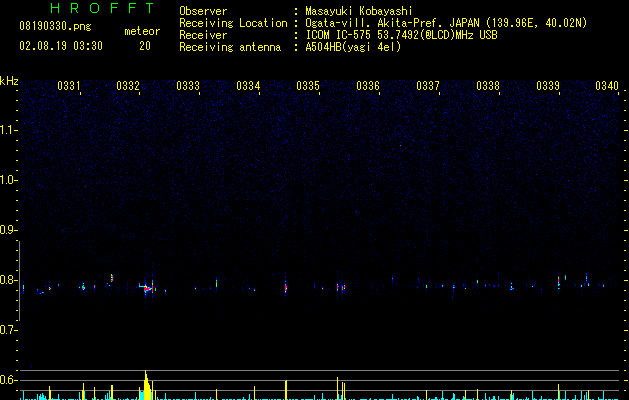Screen dimensions: 629x400
Task: Click the strong meteor echo after 0332
Action: point(147,287)
